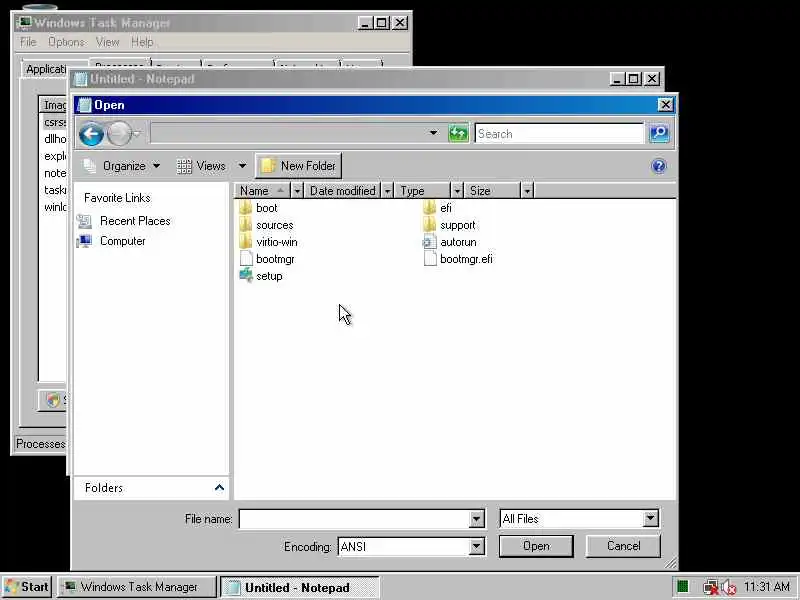
Task: Open Recent Places favorite link
Action: pyautogui.click(x=124, y=221)
